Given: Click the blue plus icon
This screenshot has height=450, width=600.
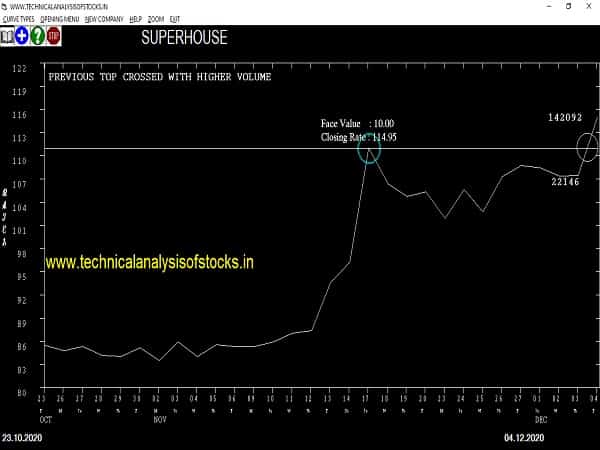Looking at the screenshot, I should 22,37.
